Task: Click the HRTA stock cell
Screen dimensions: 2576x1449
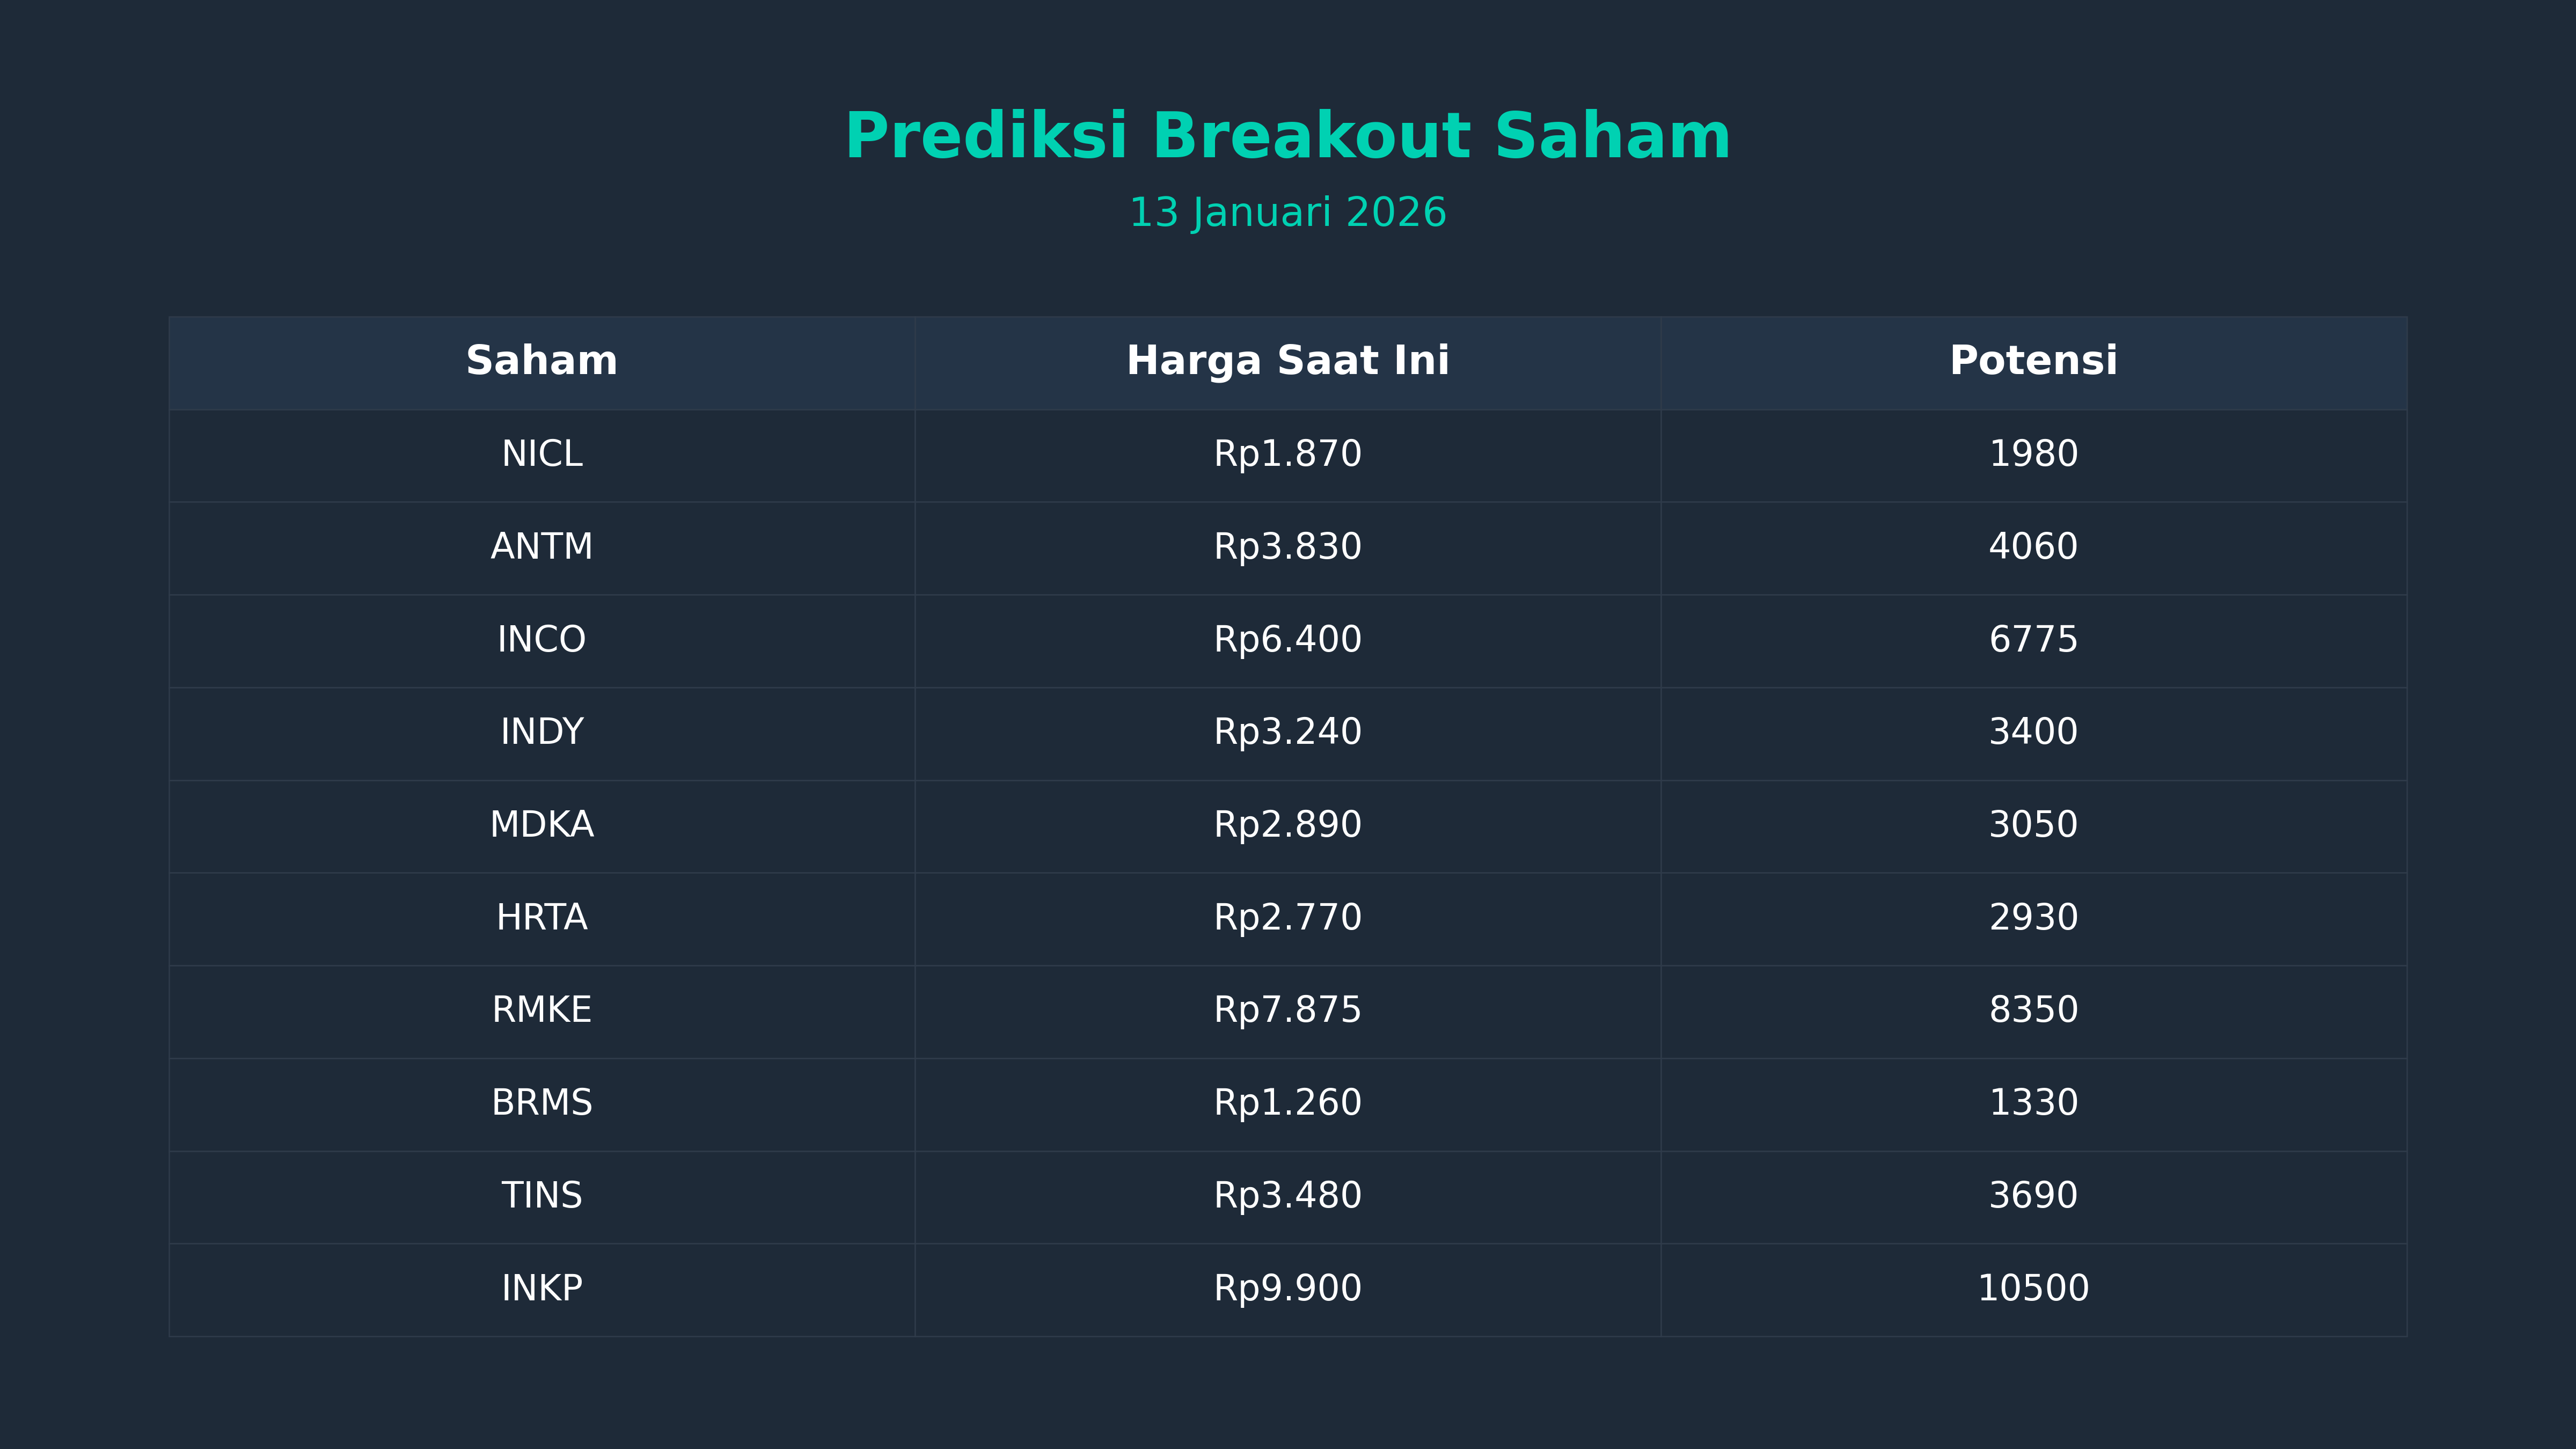Action: [x=541, y=918]
